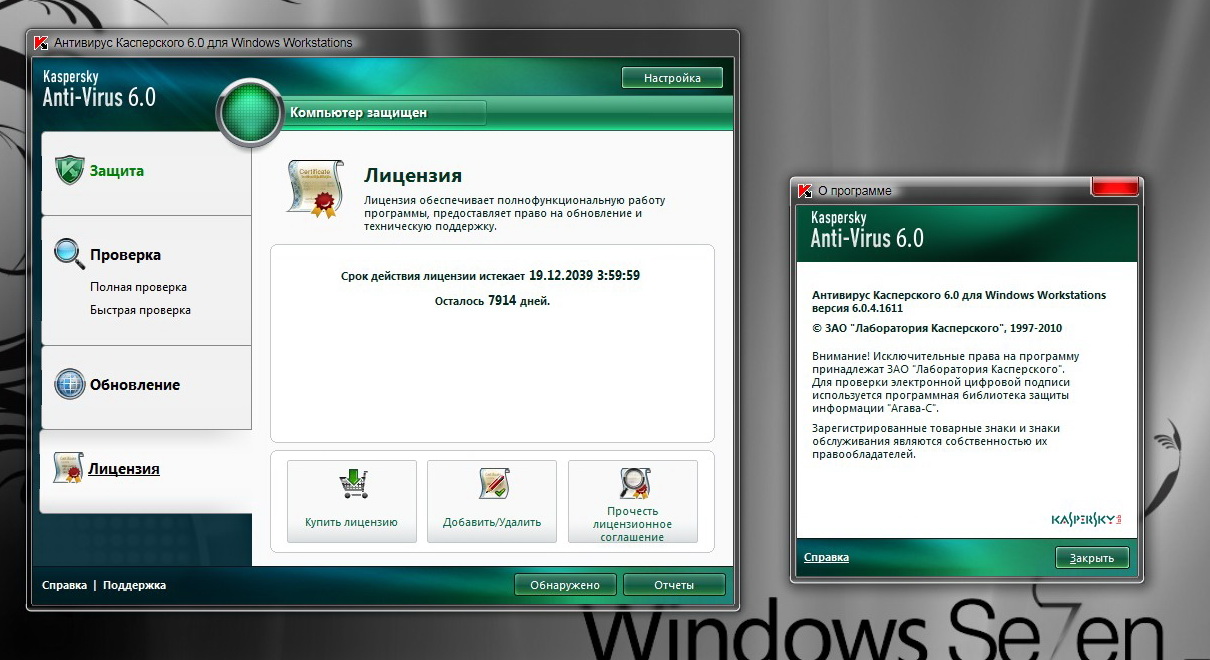Click Kaspersky logo in main window title bar
This screenshot has width=1210, height=660.
[x=41, y=43]
